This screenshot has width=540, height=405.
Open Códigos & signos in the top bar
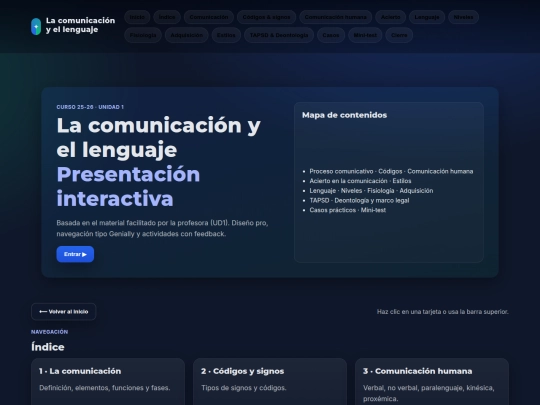[266, 17]
